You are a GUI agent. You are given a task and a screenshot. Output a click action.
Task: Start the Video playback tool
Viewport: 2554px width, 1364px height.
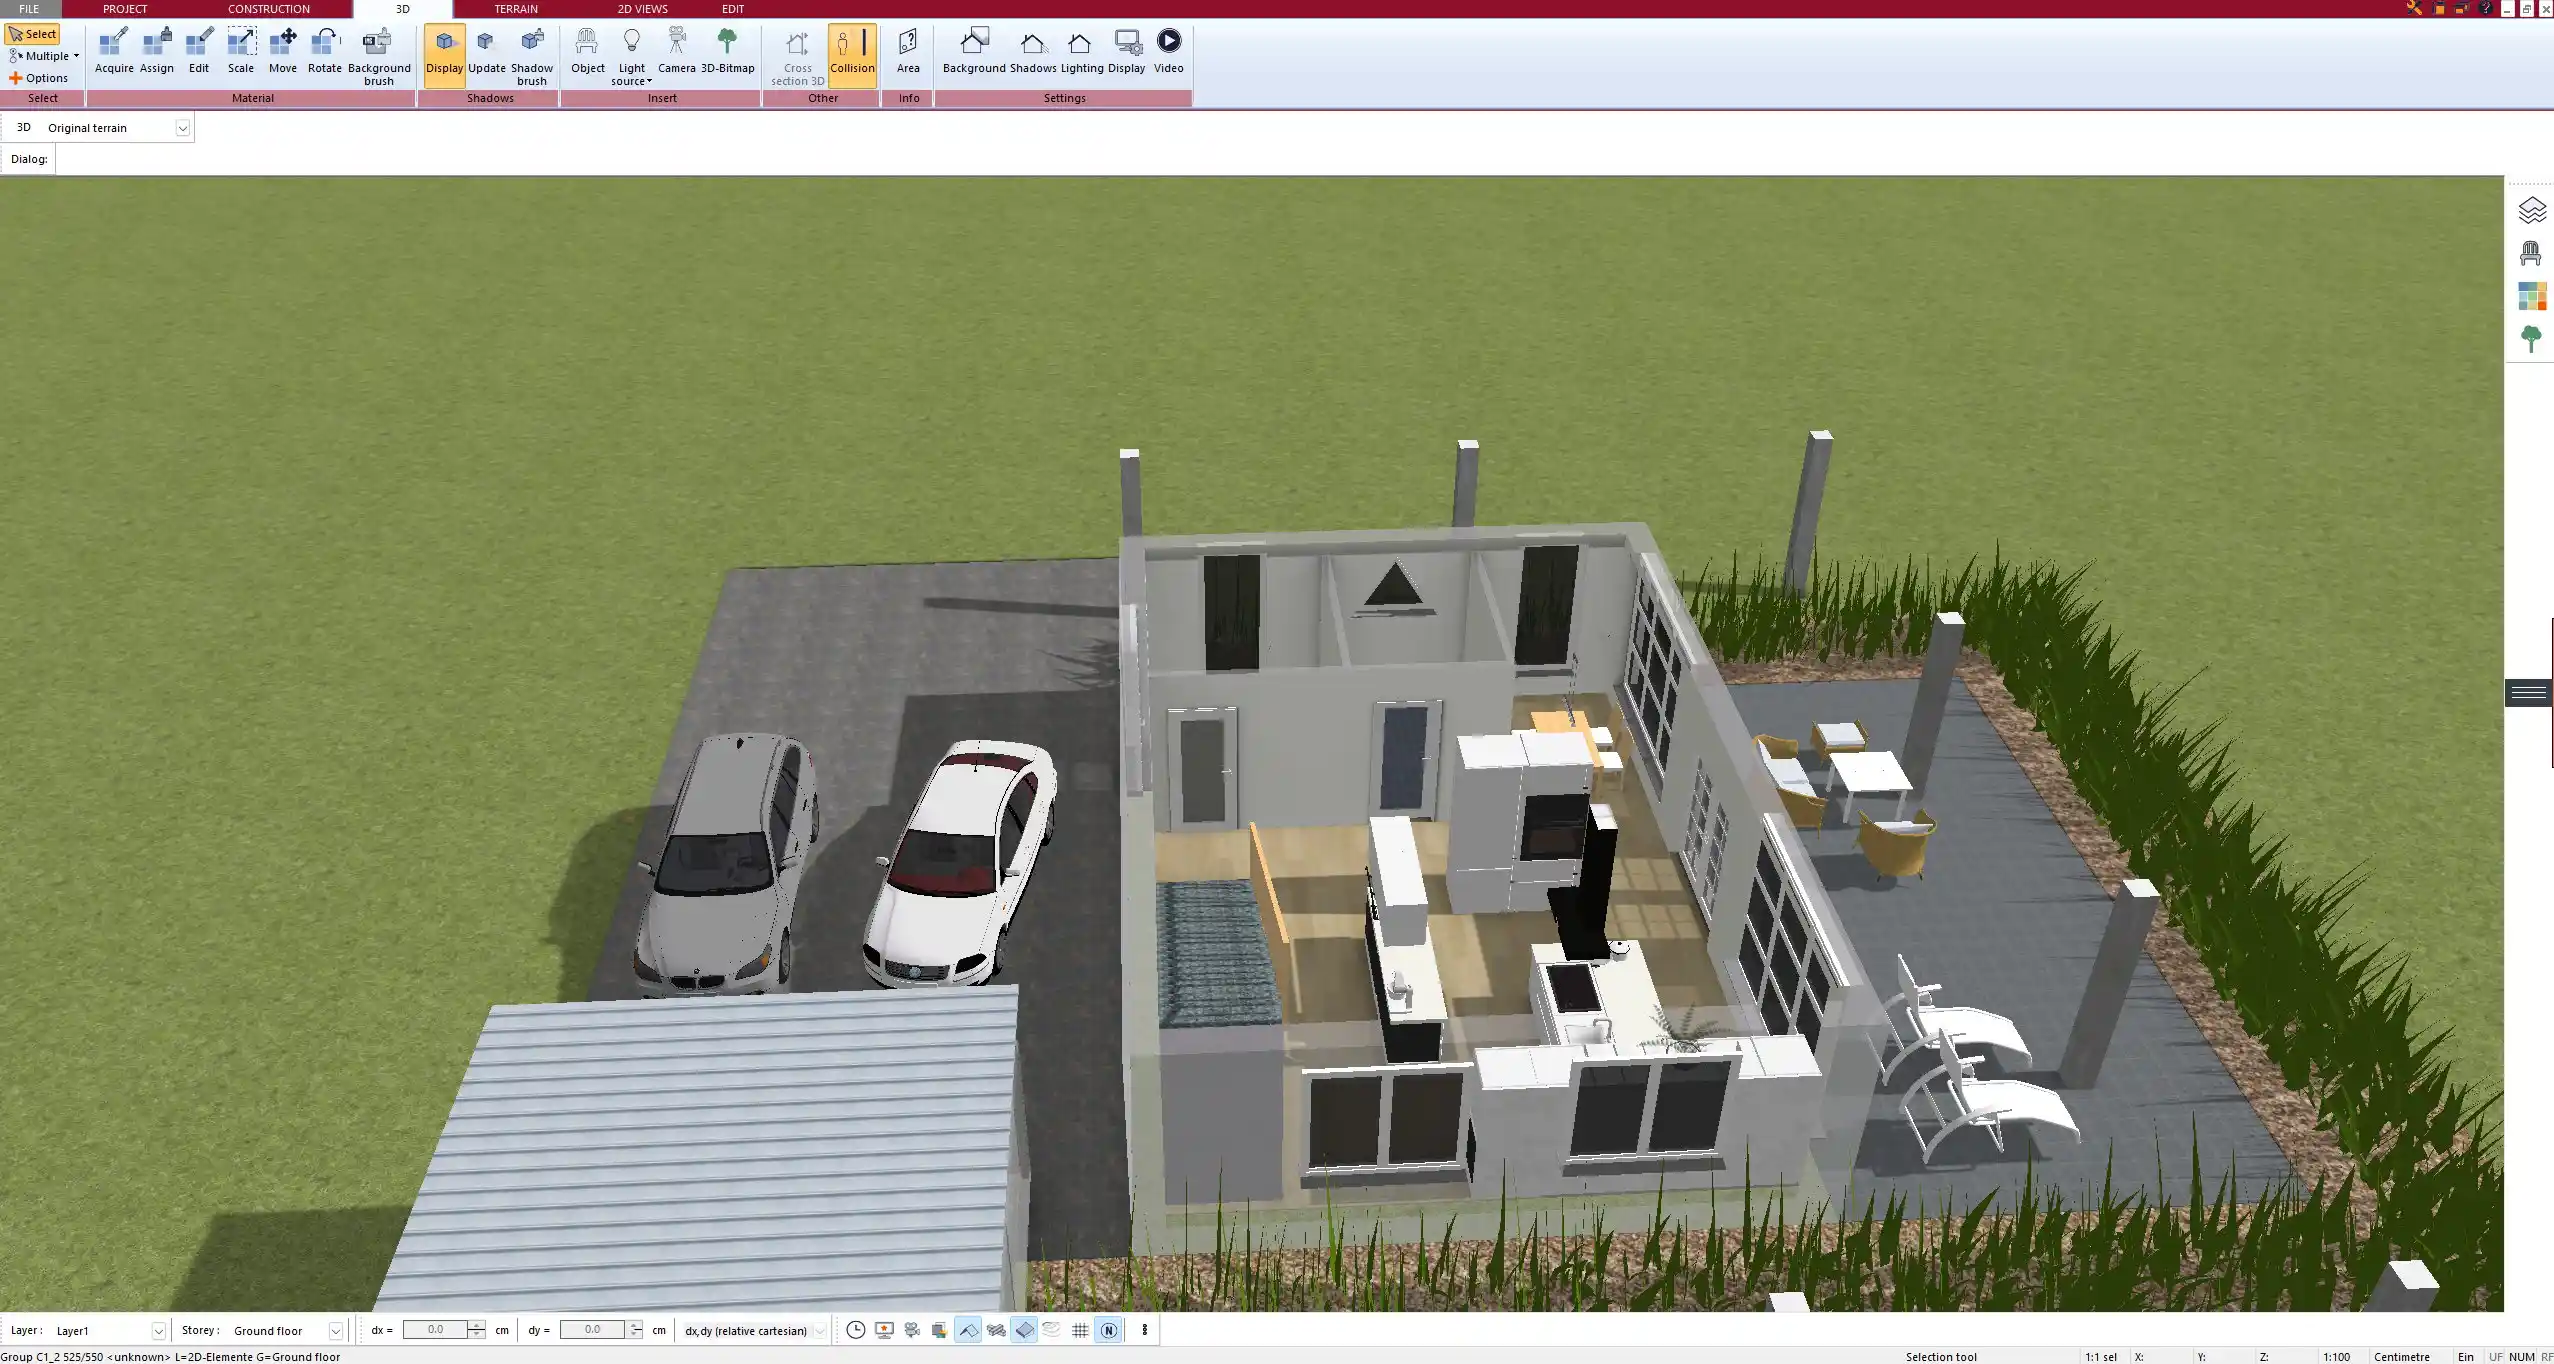coord(1168,52)
